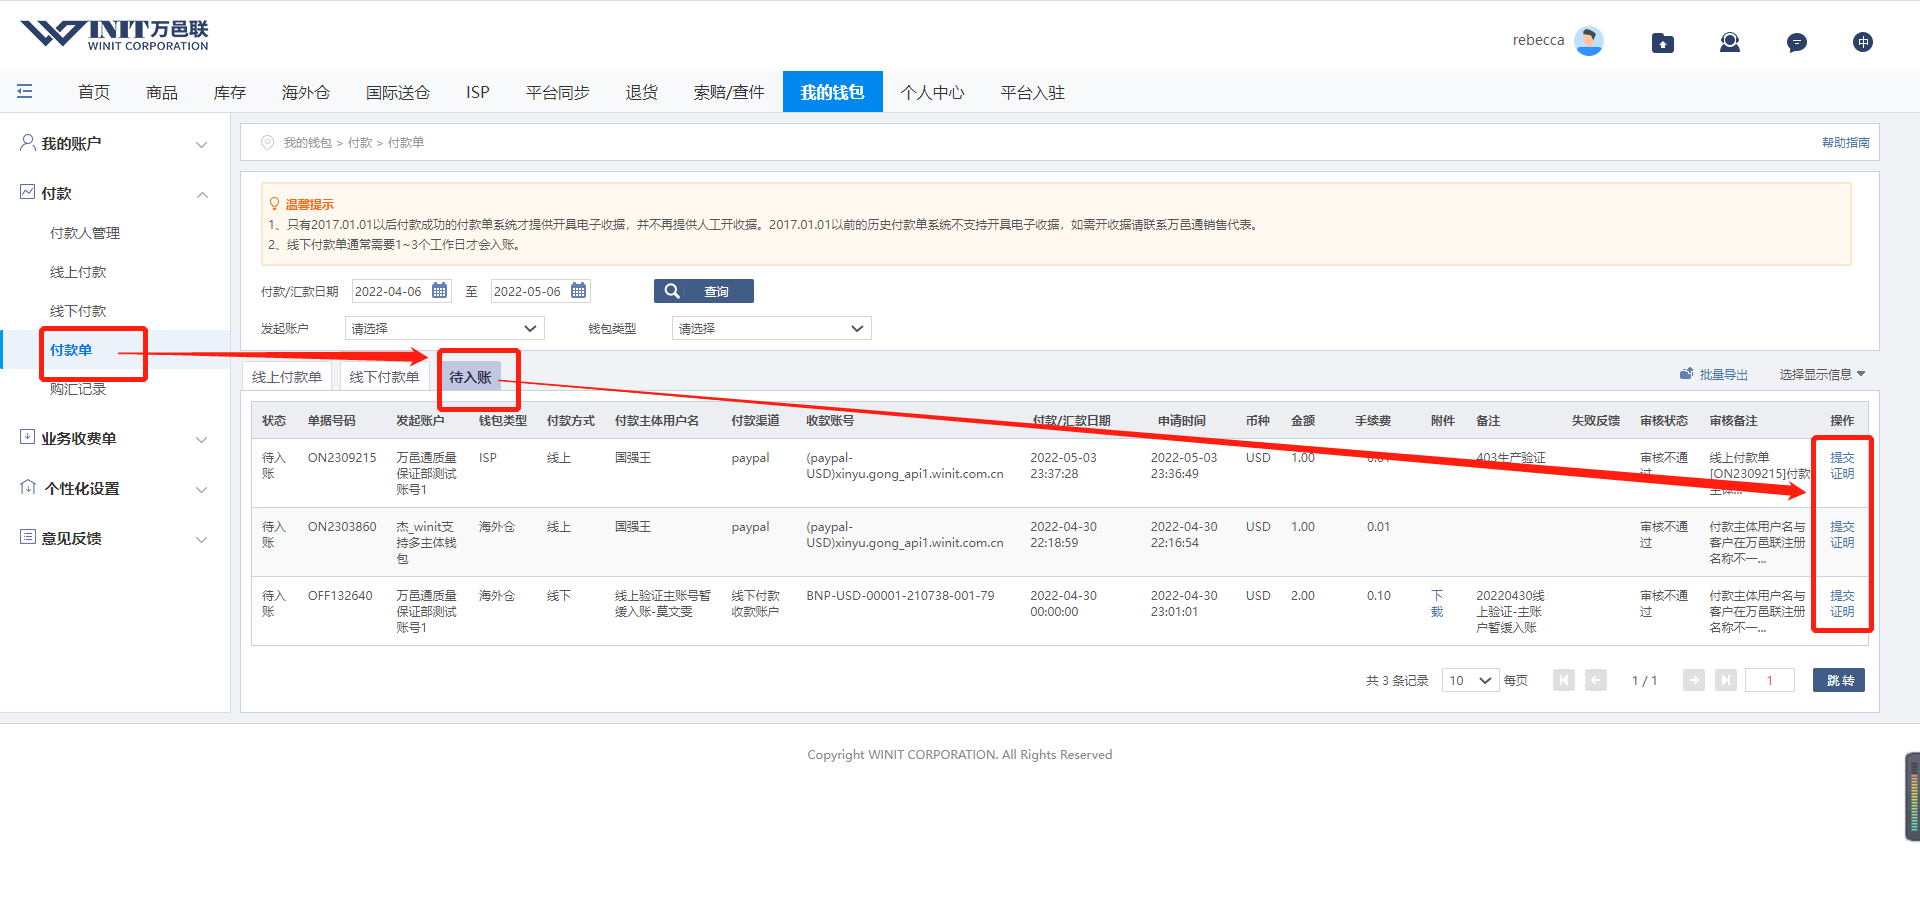1920x914 pixels.
Task: Click the location pin icon in breadcrumb
Action: pos(267,143)
